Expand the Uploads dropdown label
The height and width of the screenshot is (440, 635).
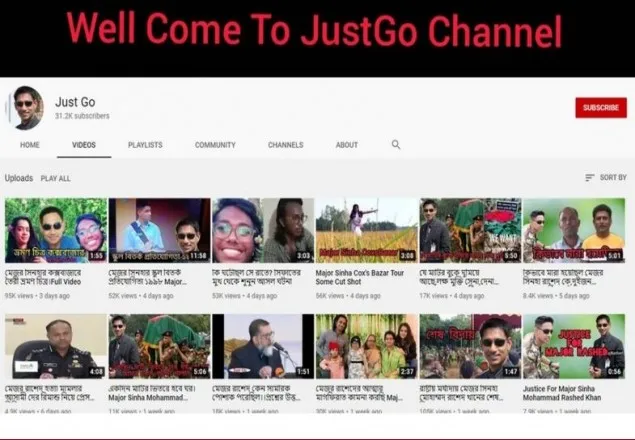[19, 178]
